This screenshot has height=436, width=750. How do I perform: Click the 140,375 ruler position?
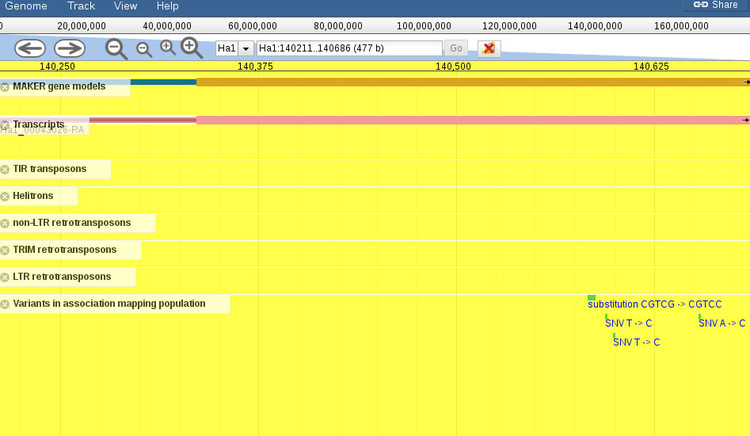point(255,66)
